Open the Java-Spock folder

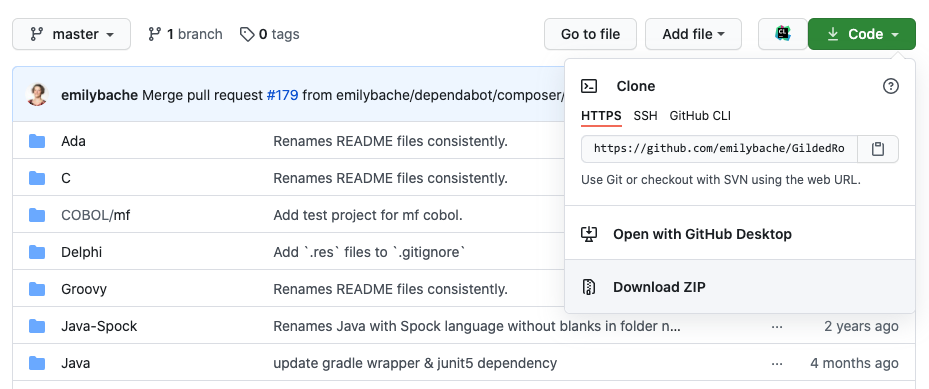tap(99, 326)
